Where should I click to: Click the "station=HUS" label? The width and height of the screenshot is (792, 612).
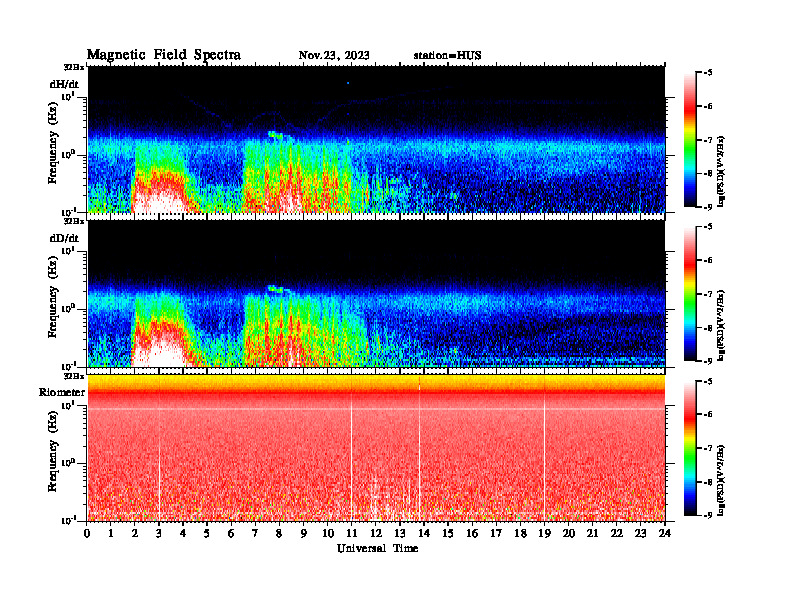click(x=447, y=56)
